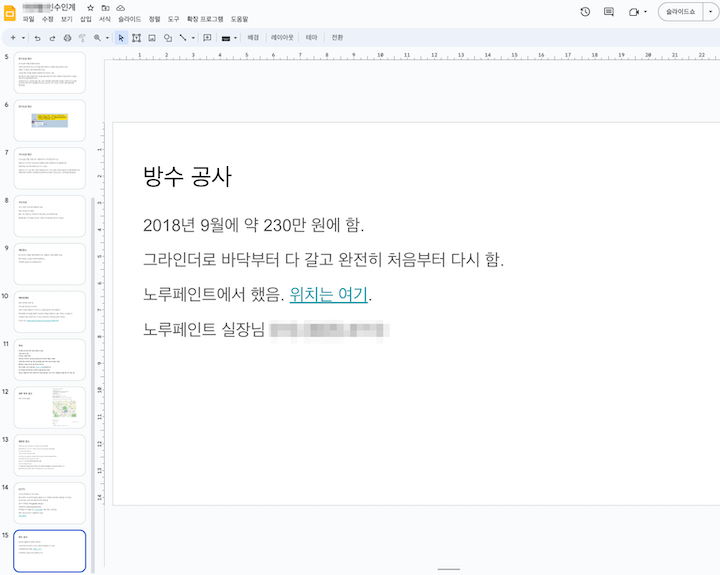This screenshot has height=575, width=720.
Task: Select slide 9 thumbnail
Action: click(50, 264)
